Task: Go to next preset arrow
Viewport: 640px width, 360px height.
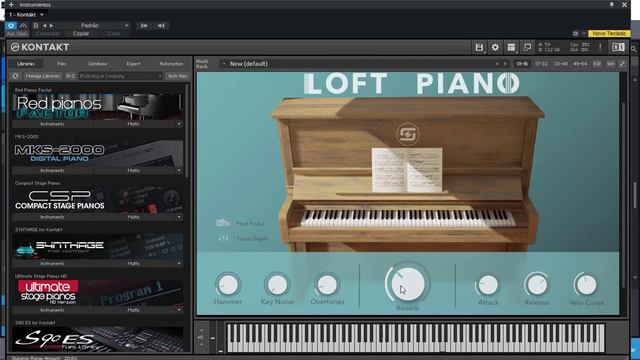Action: click(51, 25)
